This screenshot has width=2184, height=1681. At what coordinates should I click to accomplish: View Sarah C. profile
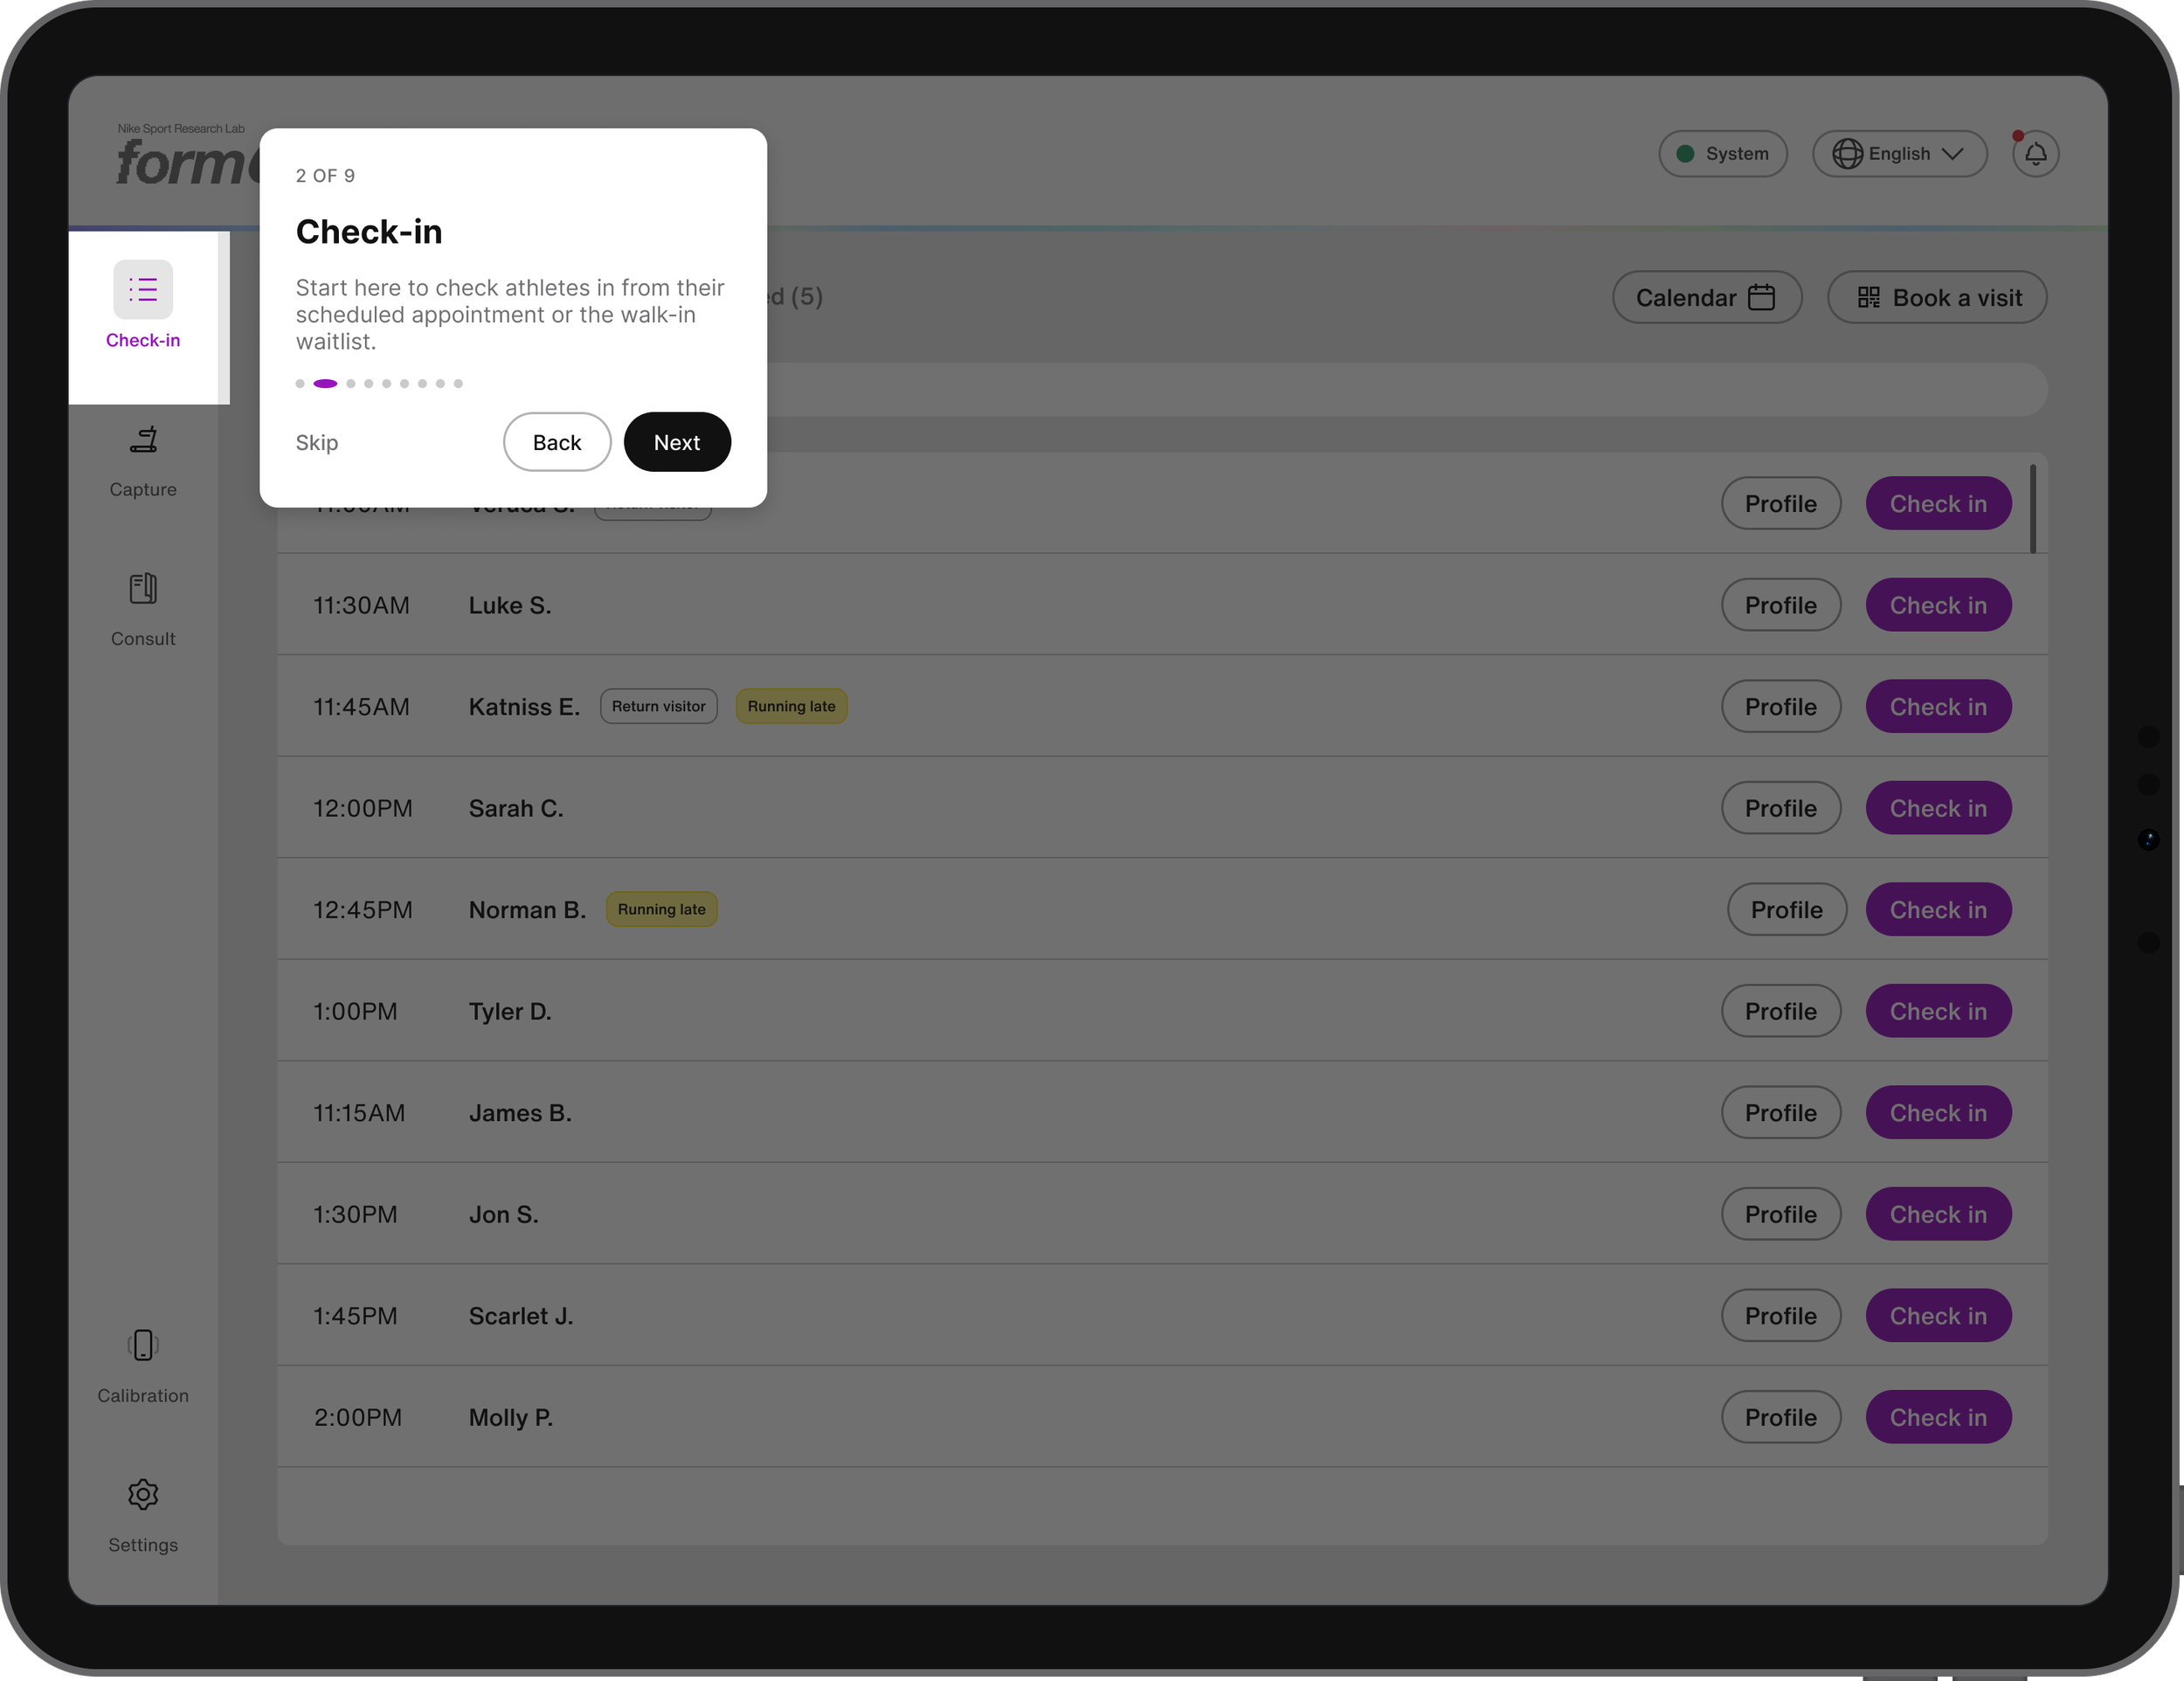[1780, 808]
